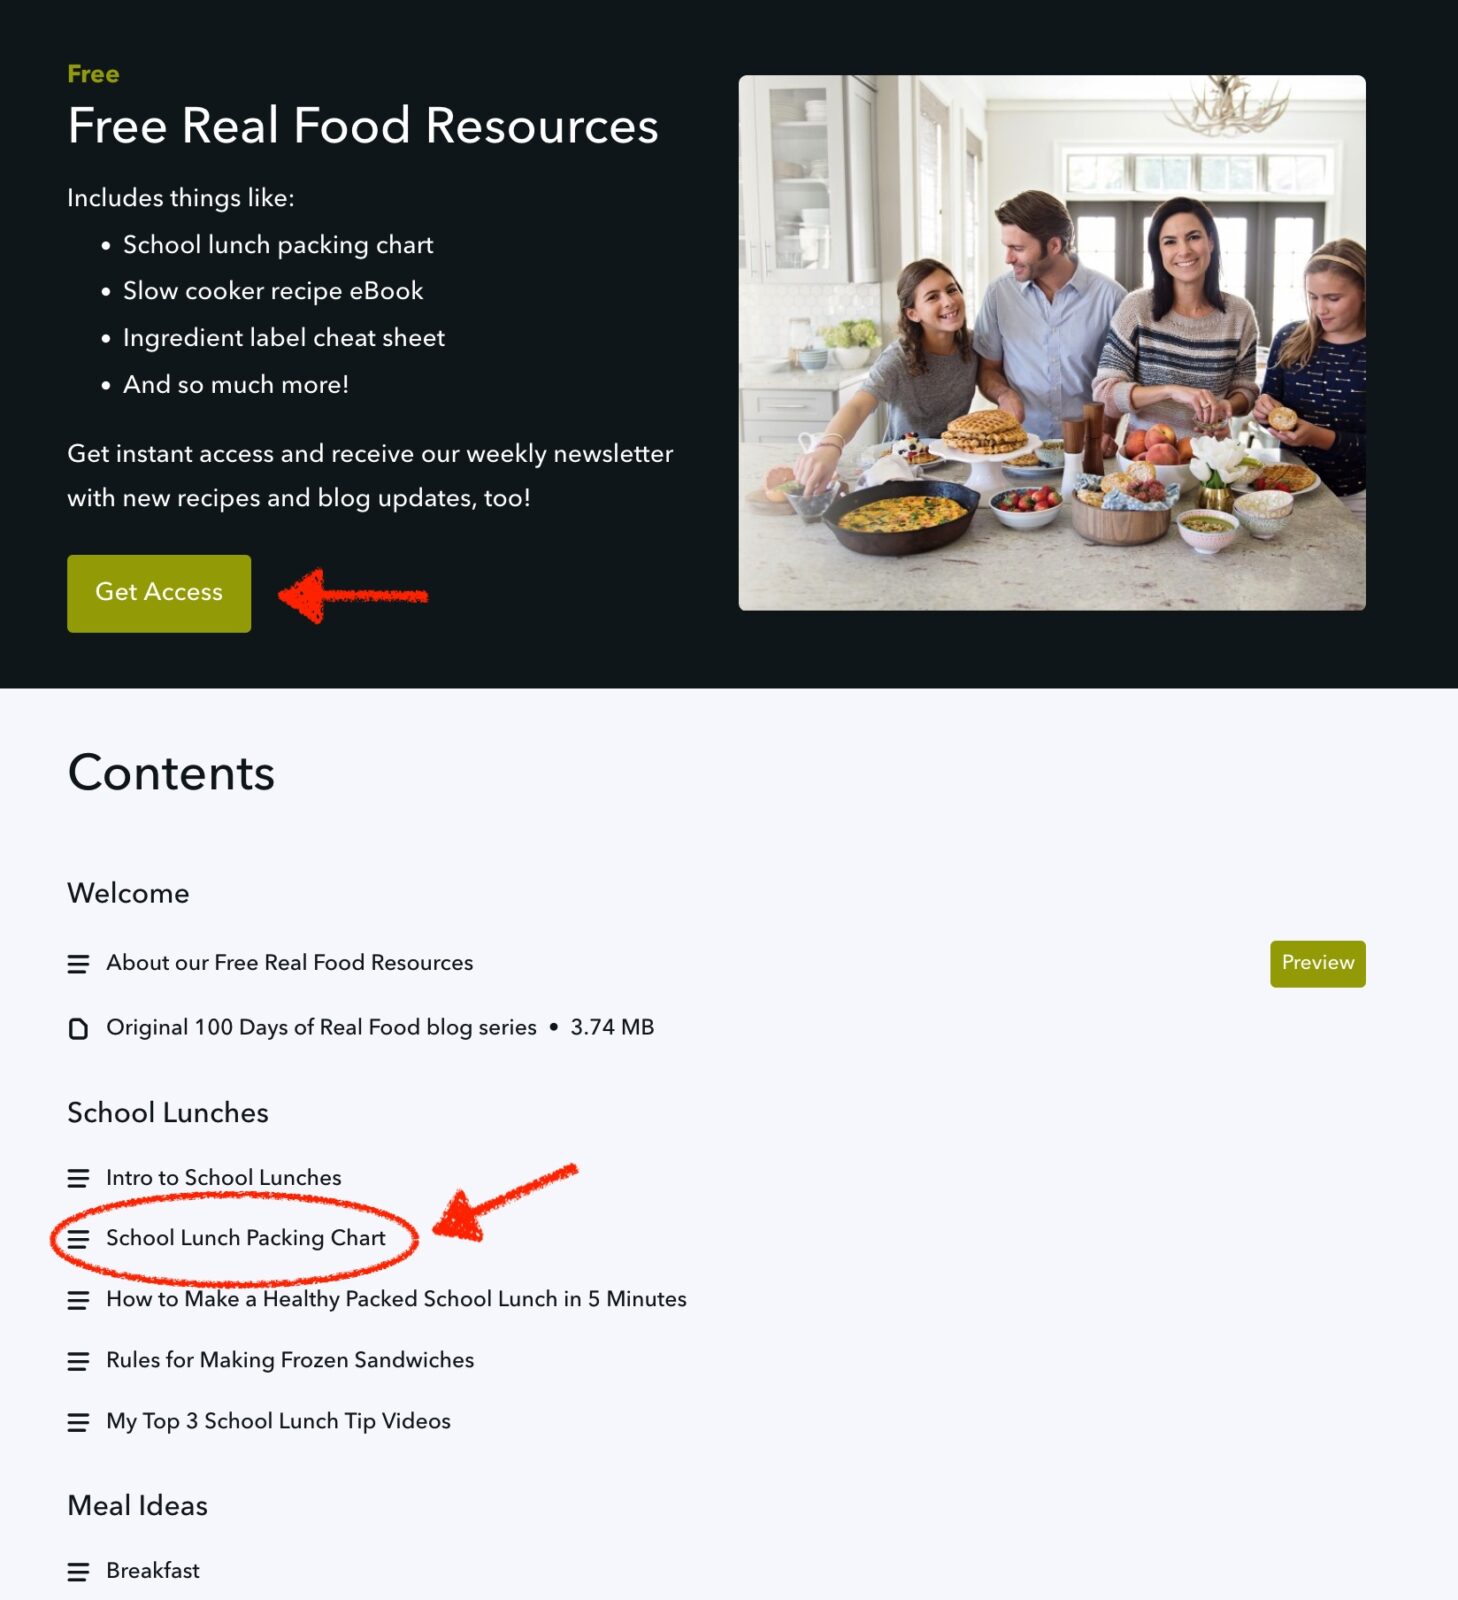Click the lines icon beside Intro to School Lunches
1458x1600 pixels.
coord(78,1179)
